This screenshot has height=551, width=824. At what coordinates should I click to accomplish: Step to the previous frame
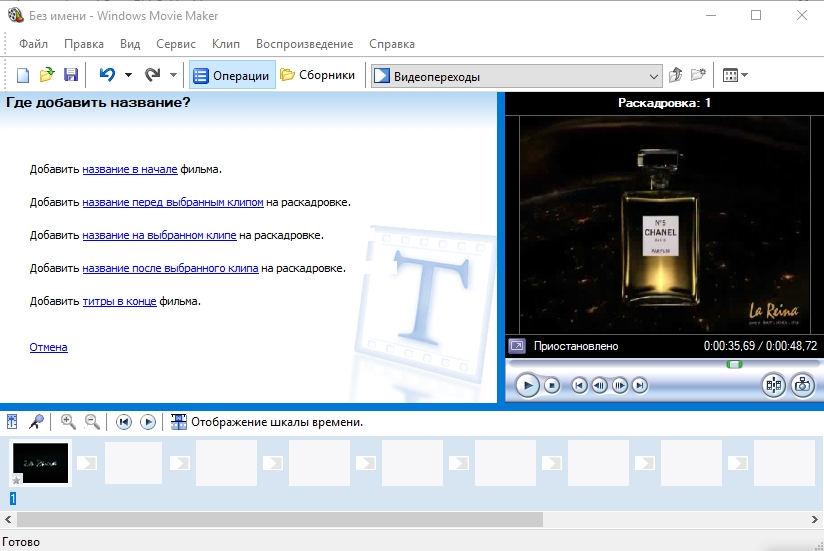click(600, 386)
